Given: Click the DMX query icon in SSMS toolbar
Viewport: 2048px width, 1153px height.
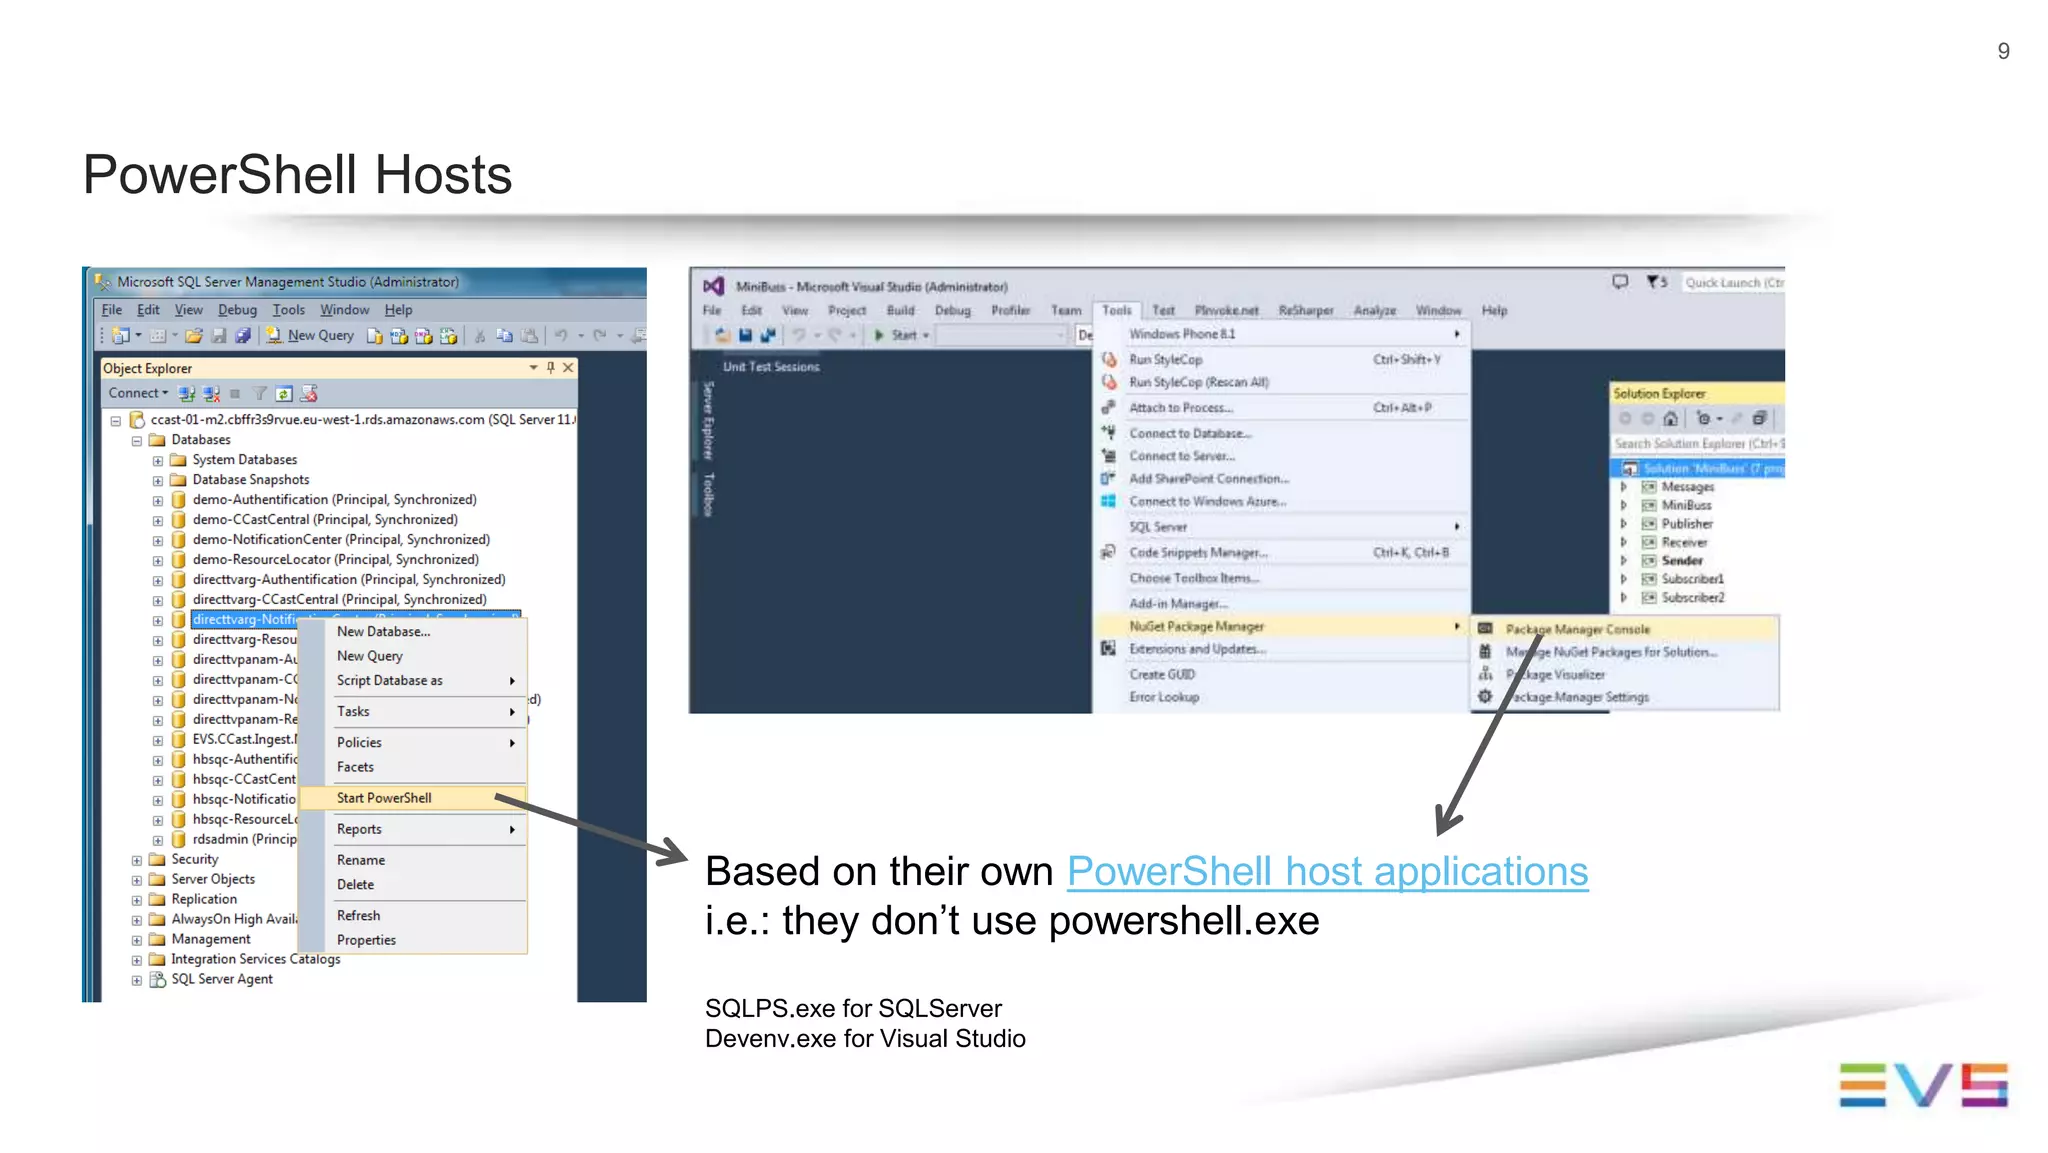Looking at the screenshot, I should [424, 336].
